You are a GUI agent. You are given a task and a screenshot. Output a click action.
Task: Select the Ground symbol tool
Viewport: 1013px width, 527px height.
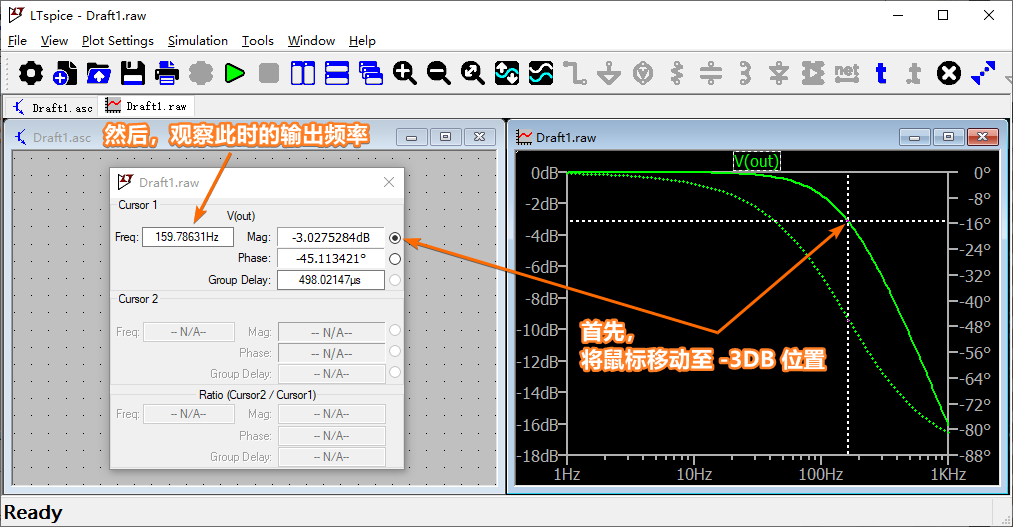pos(609,73)
